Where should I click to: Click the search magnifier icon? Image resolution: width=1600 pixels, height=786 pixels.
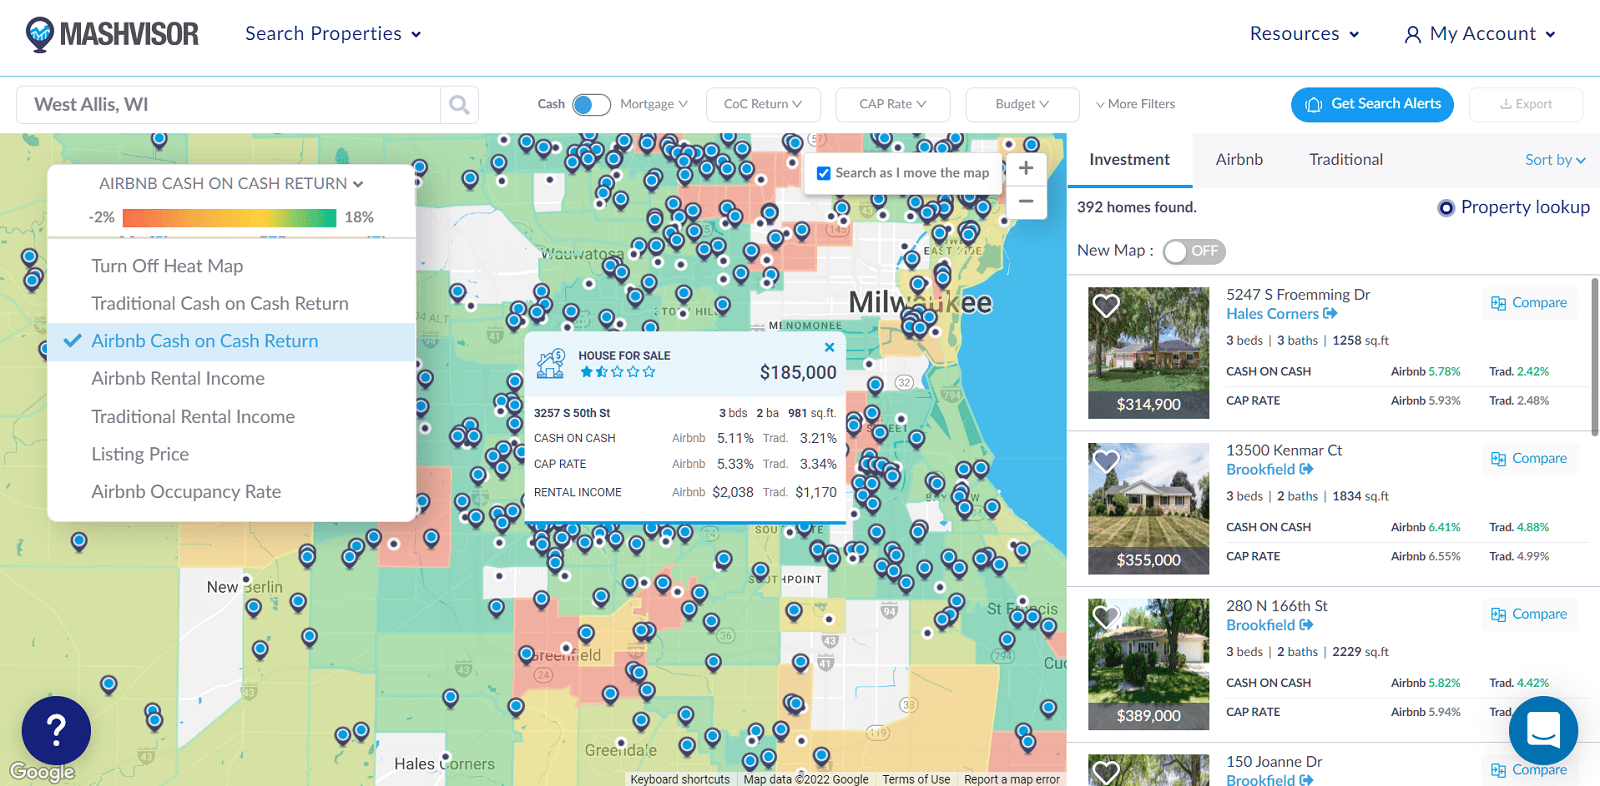point(459,105)
